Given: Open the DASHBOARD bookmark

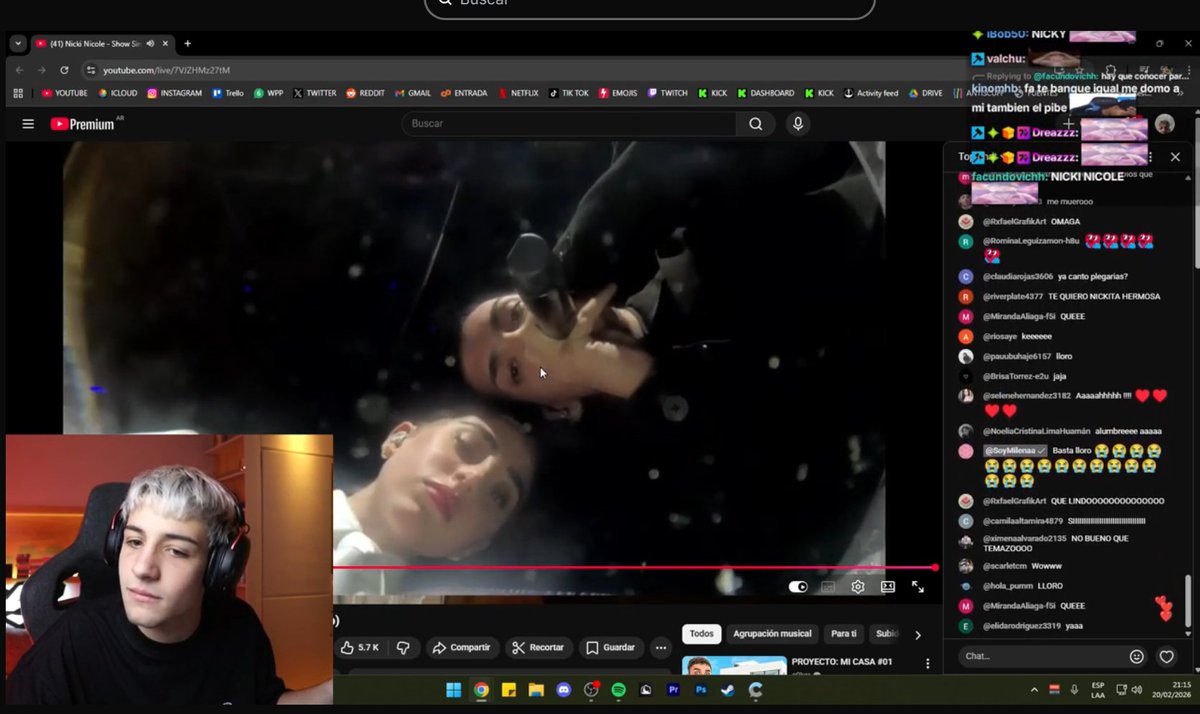Looking at the screenshot, I should click(766, 93).
